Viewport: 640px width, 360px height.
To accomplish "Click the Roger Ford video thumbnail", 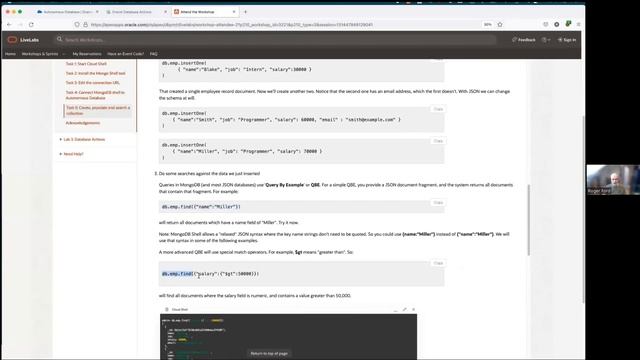I will coord(613,180).
